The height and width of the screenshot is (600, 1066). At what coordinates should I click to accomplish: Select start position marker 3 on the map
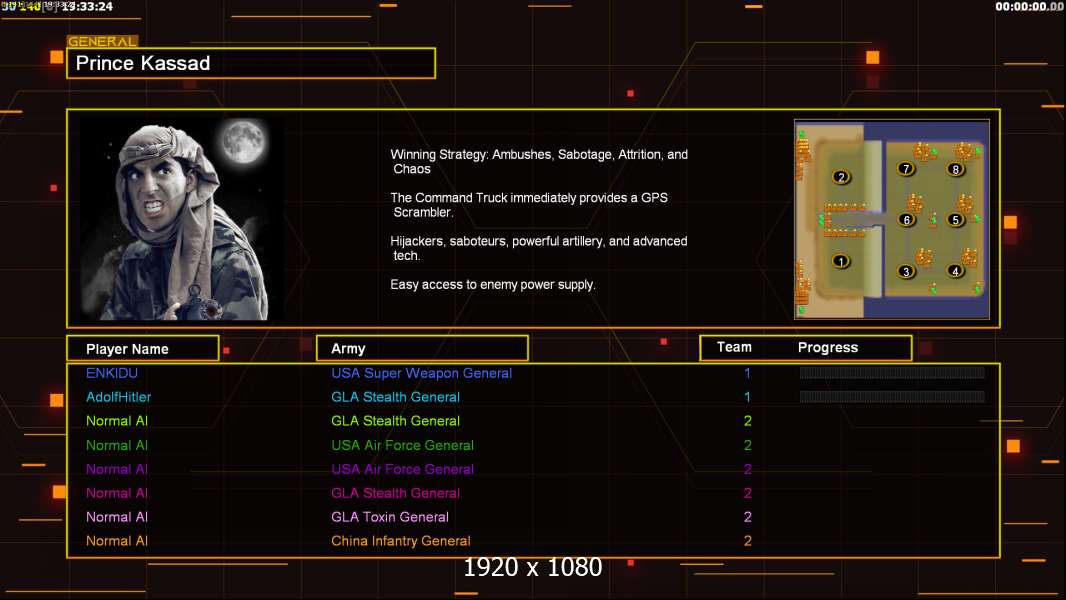(906, 271)
